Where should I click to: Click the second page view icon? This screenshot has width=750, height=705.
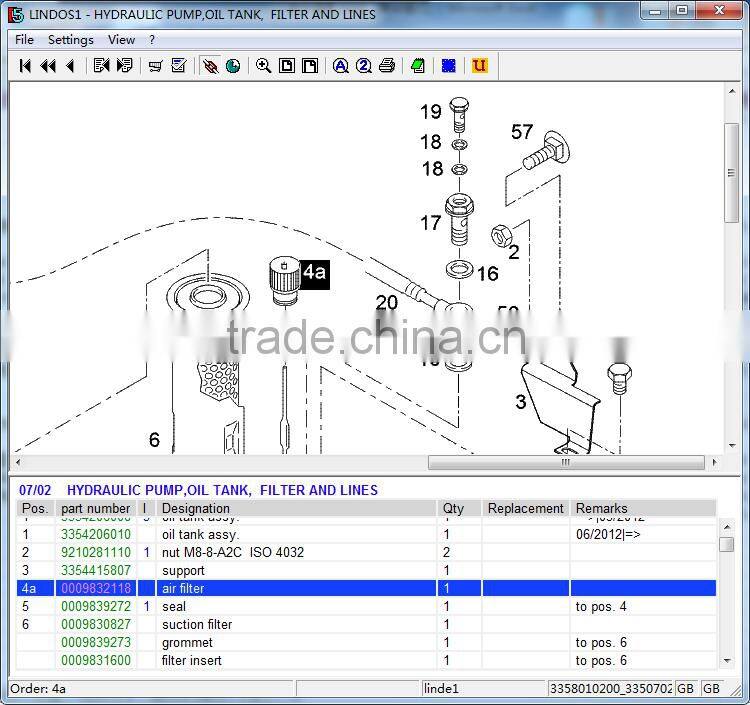[x=310, y=66]
